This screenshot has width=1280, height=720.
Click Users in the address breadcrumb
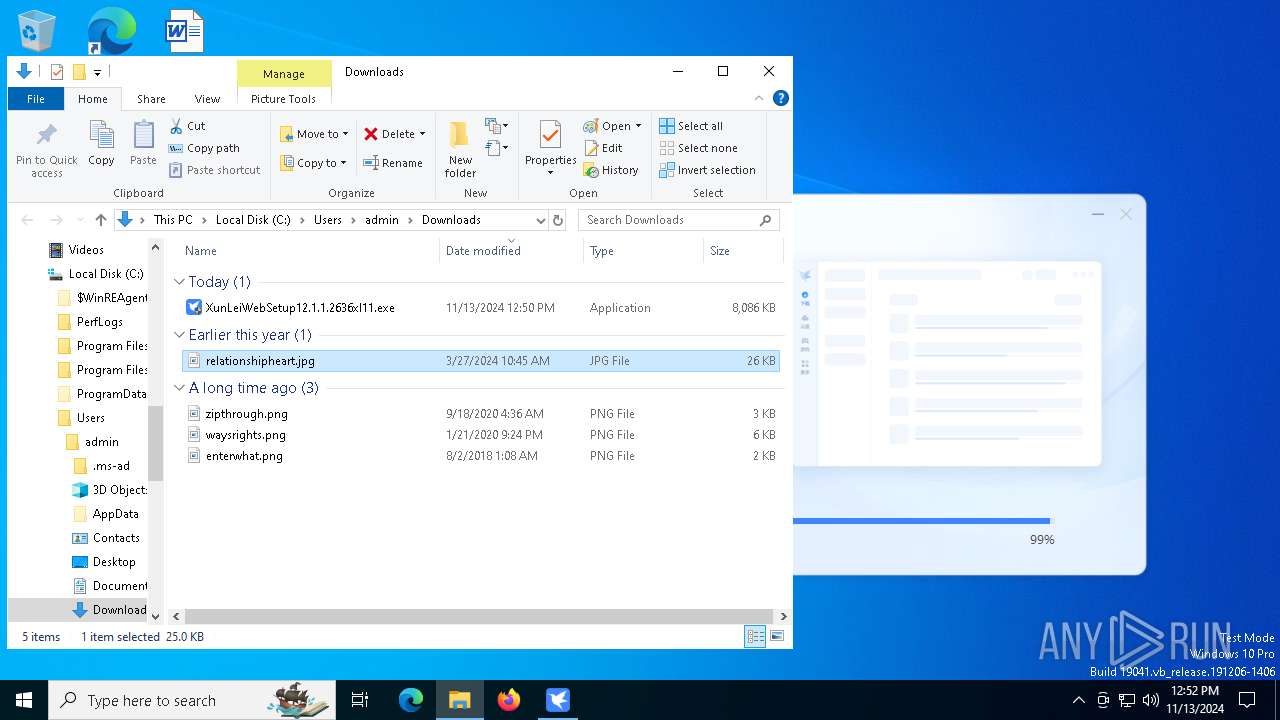(x=328, y=220)
